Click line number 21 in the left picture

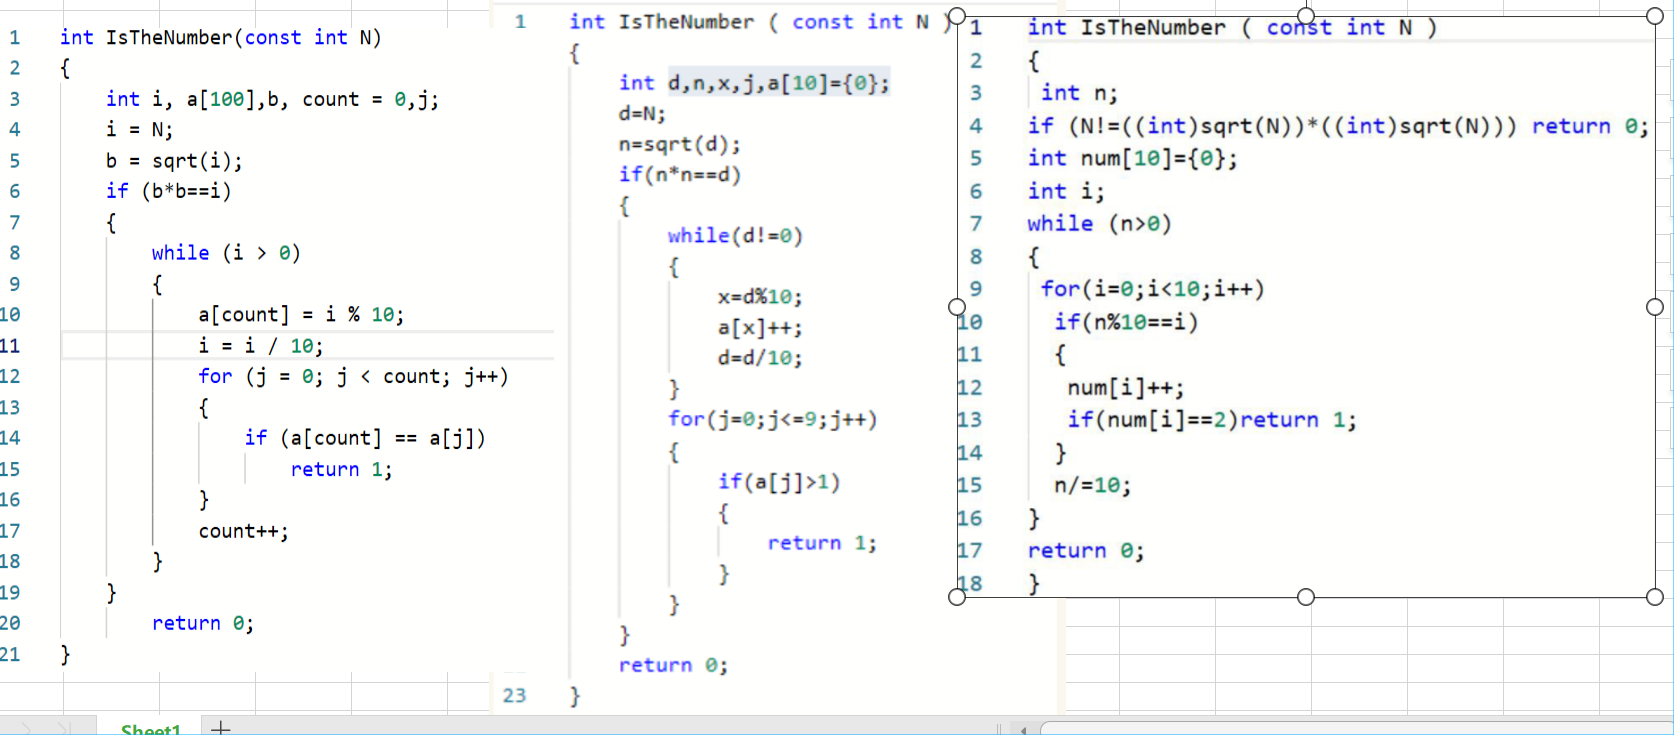10,654
